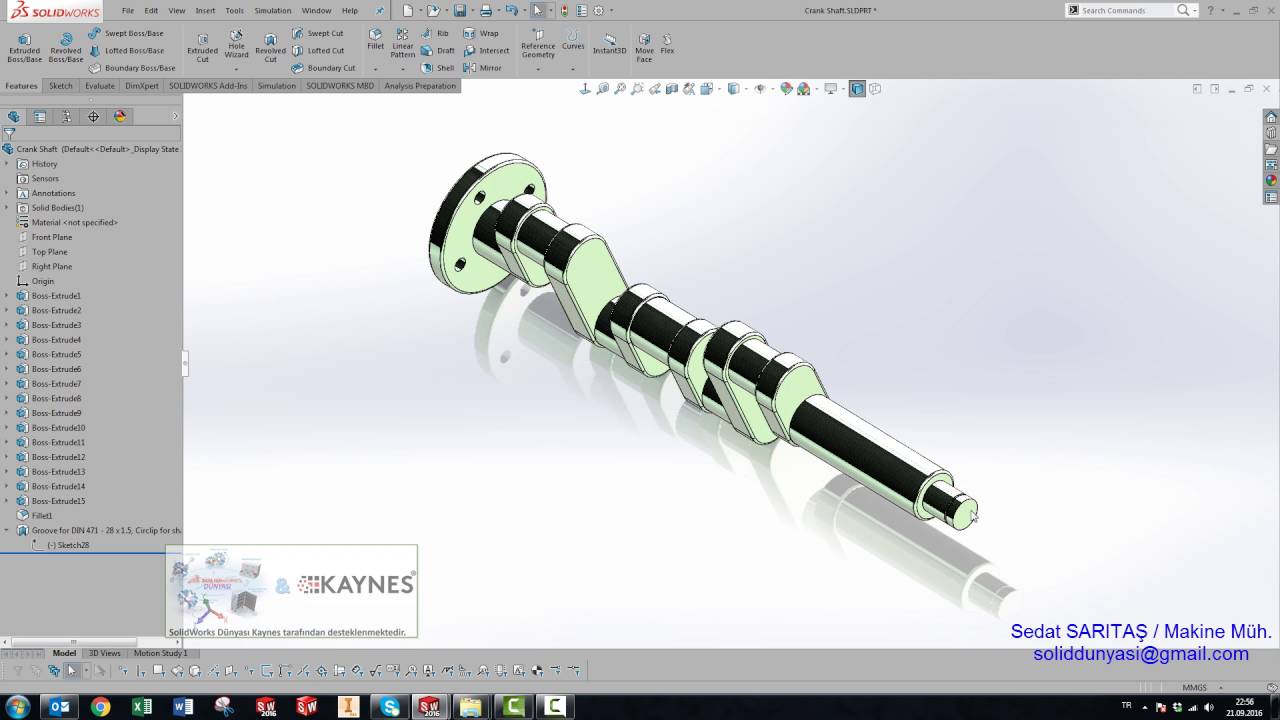Image resolution: width=1280 pixels, height=720 pixels.
Task: Open Google Chrome from the taskbar
Action: [x=100, y=707]
